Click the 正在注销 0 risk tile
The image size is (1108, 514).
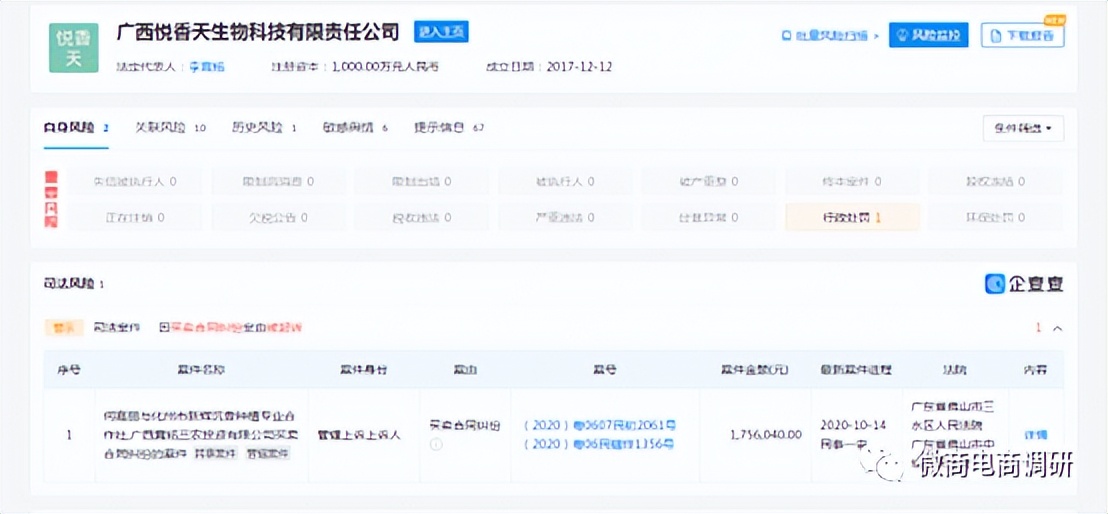coord(136,218)
